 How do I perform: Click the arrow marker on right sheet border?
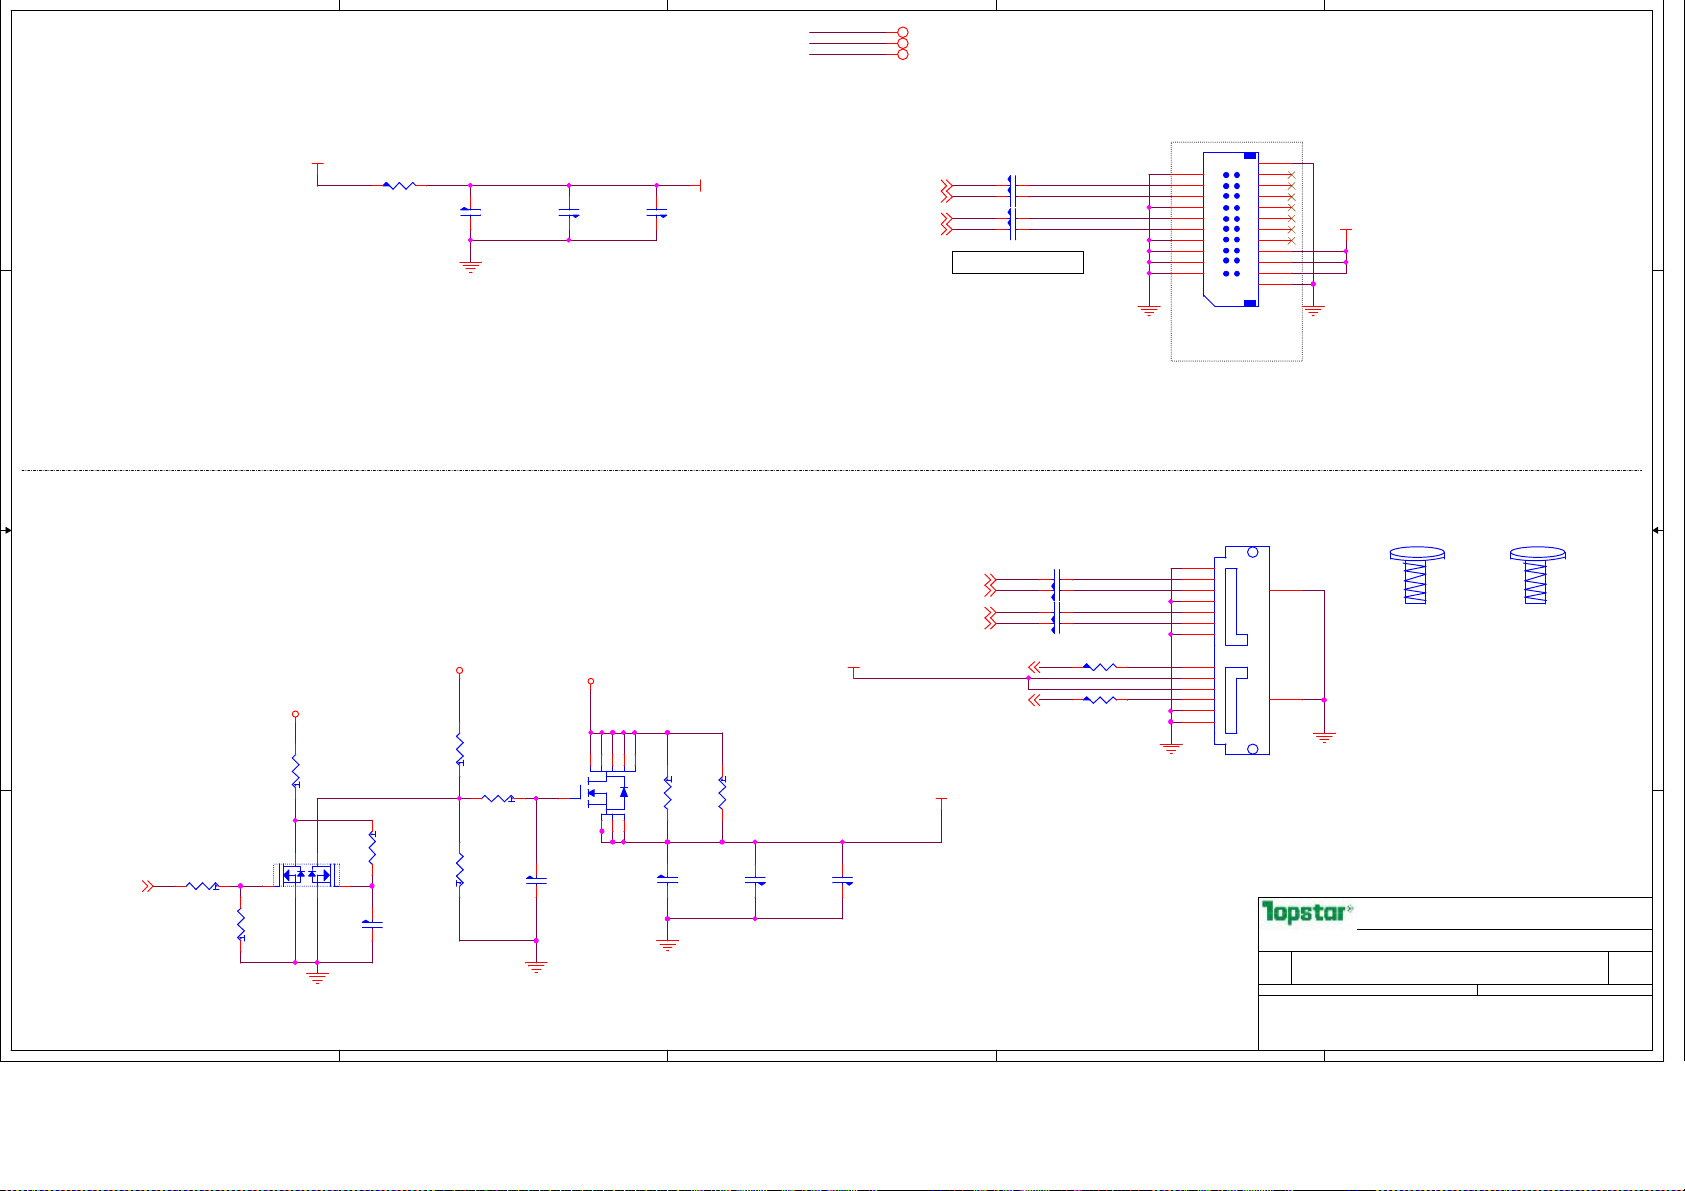[1657, 530]
